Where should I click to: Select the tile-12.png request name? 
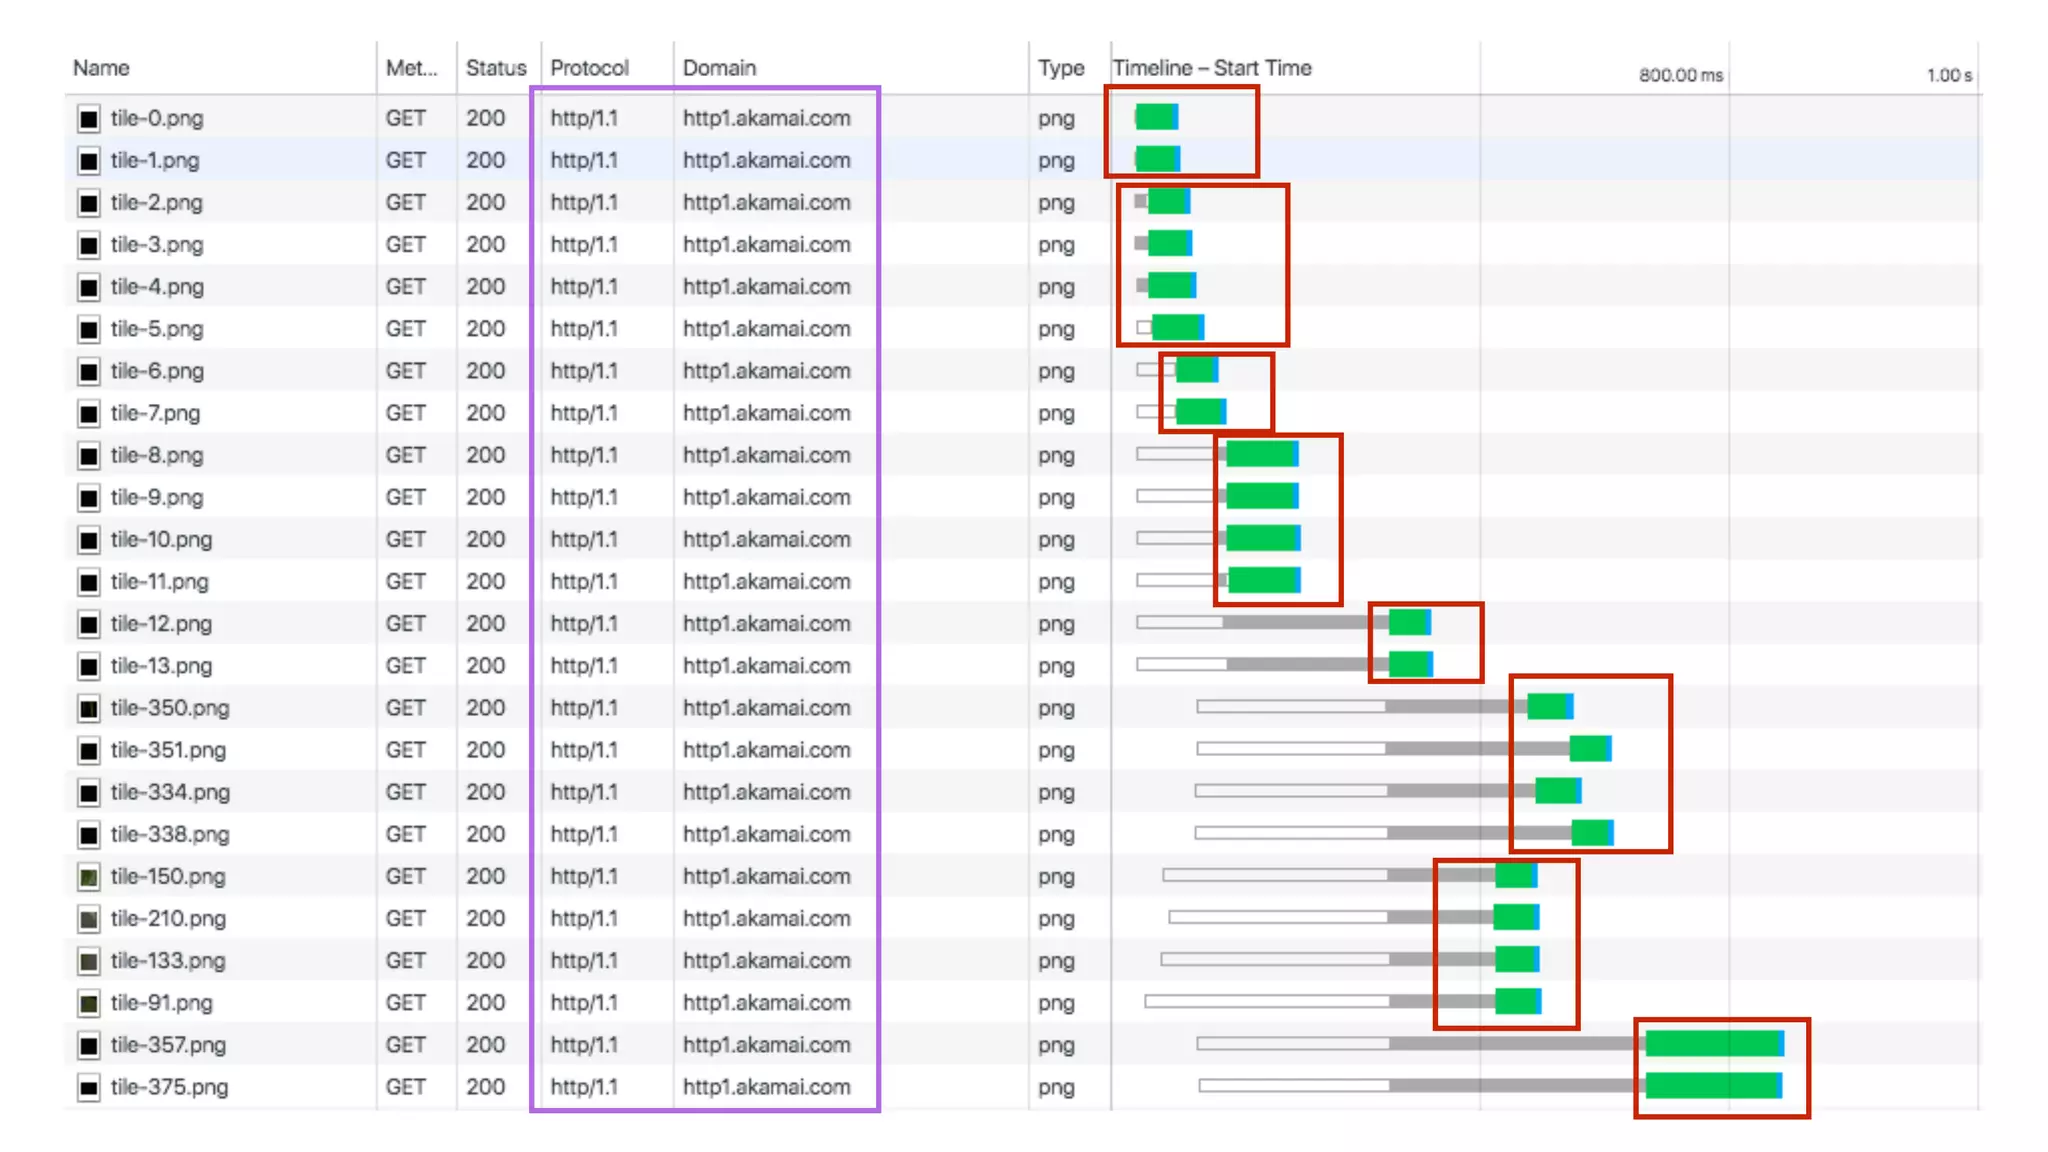(x=161, y=624)
